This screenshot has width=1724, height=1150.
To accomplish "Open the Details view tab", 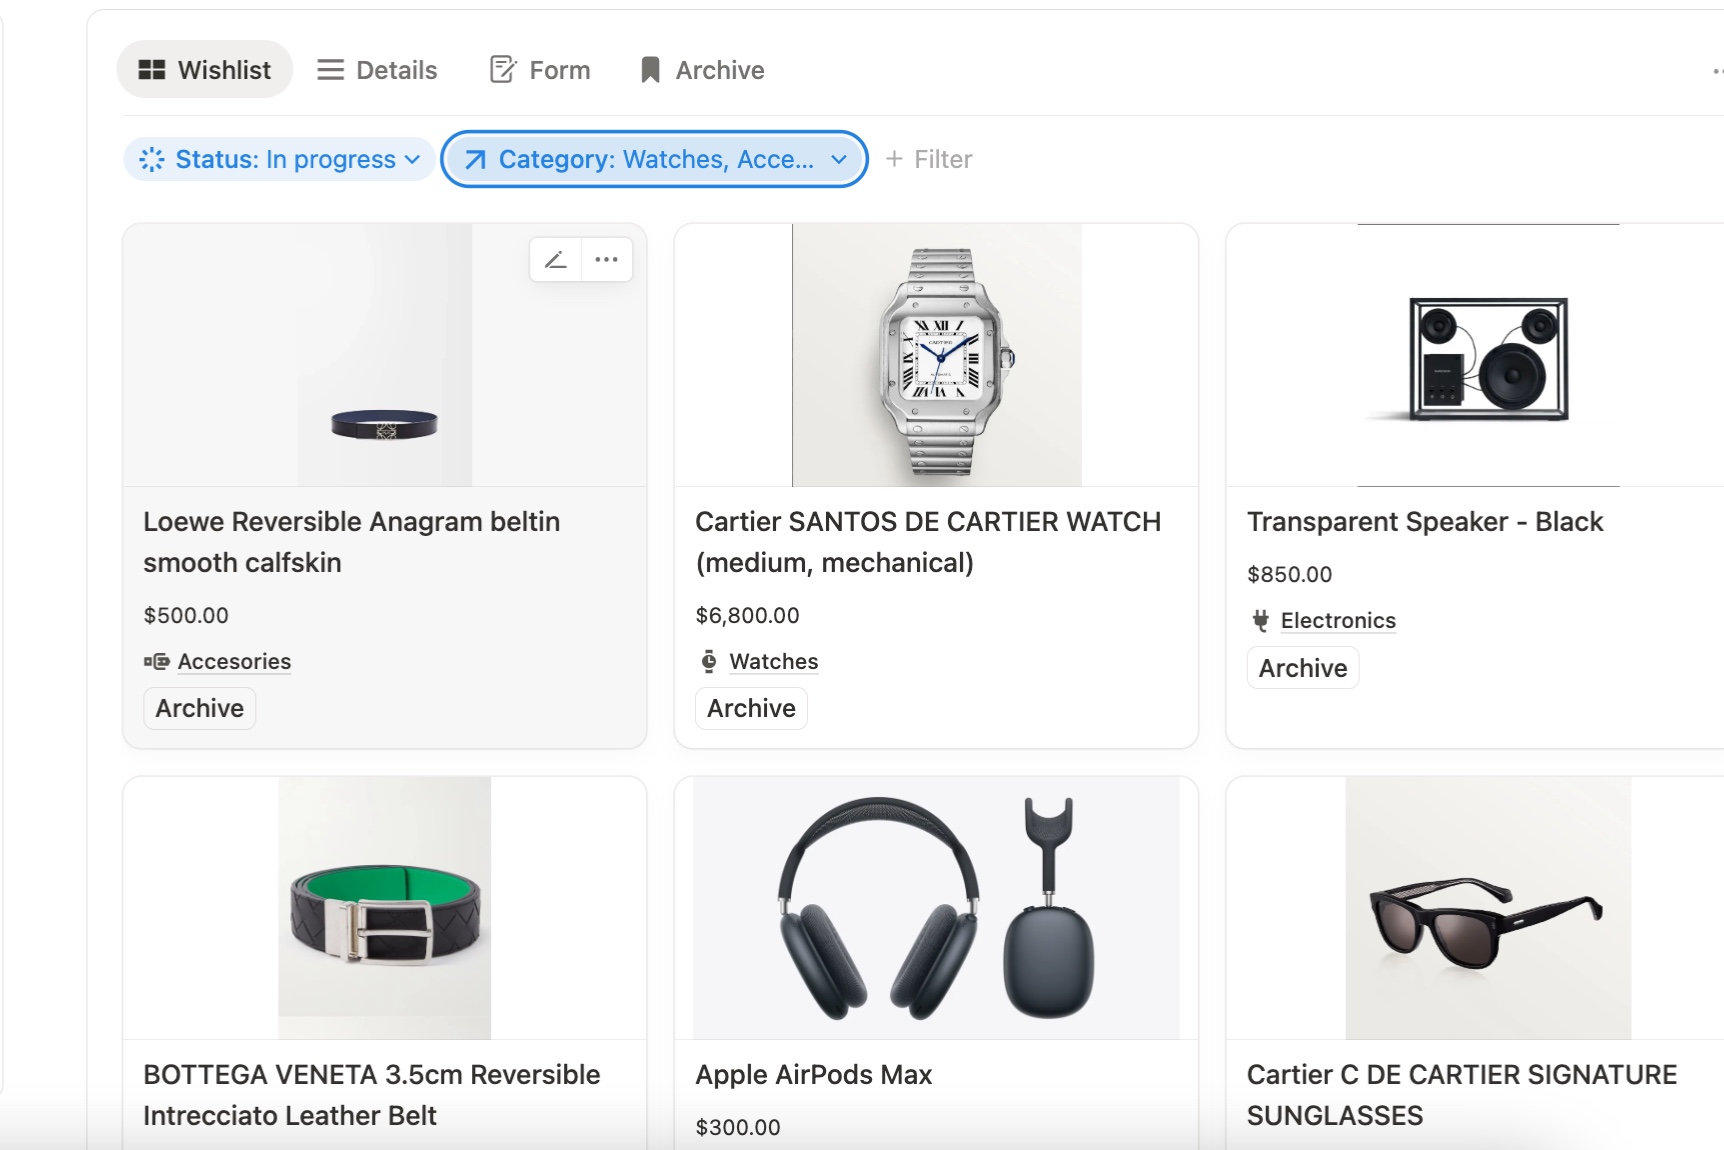I will [x=377, y=70].
